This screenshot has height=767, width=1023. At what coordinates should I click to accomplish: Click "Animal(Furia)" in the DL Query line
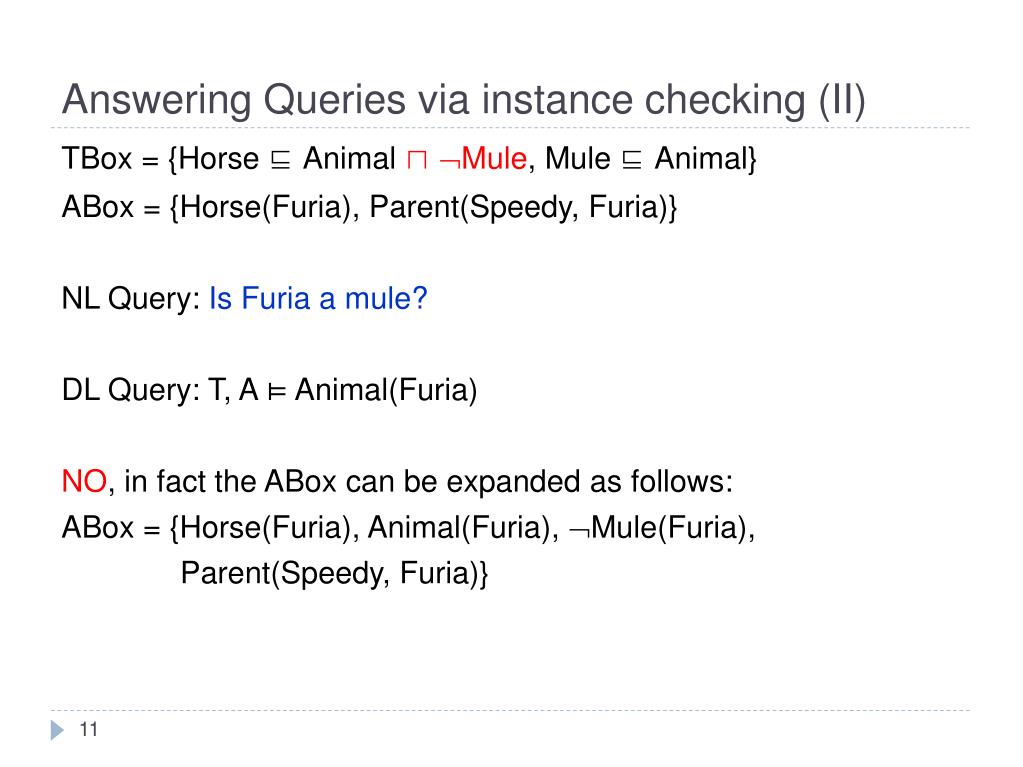386,390
